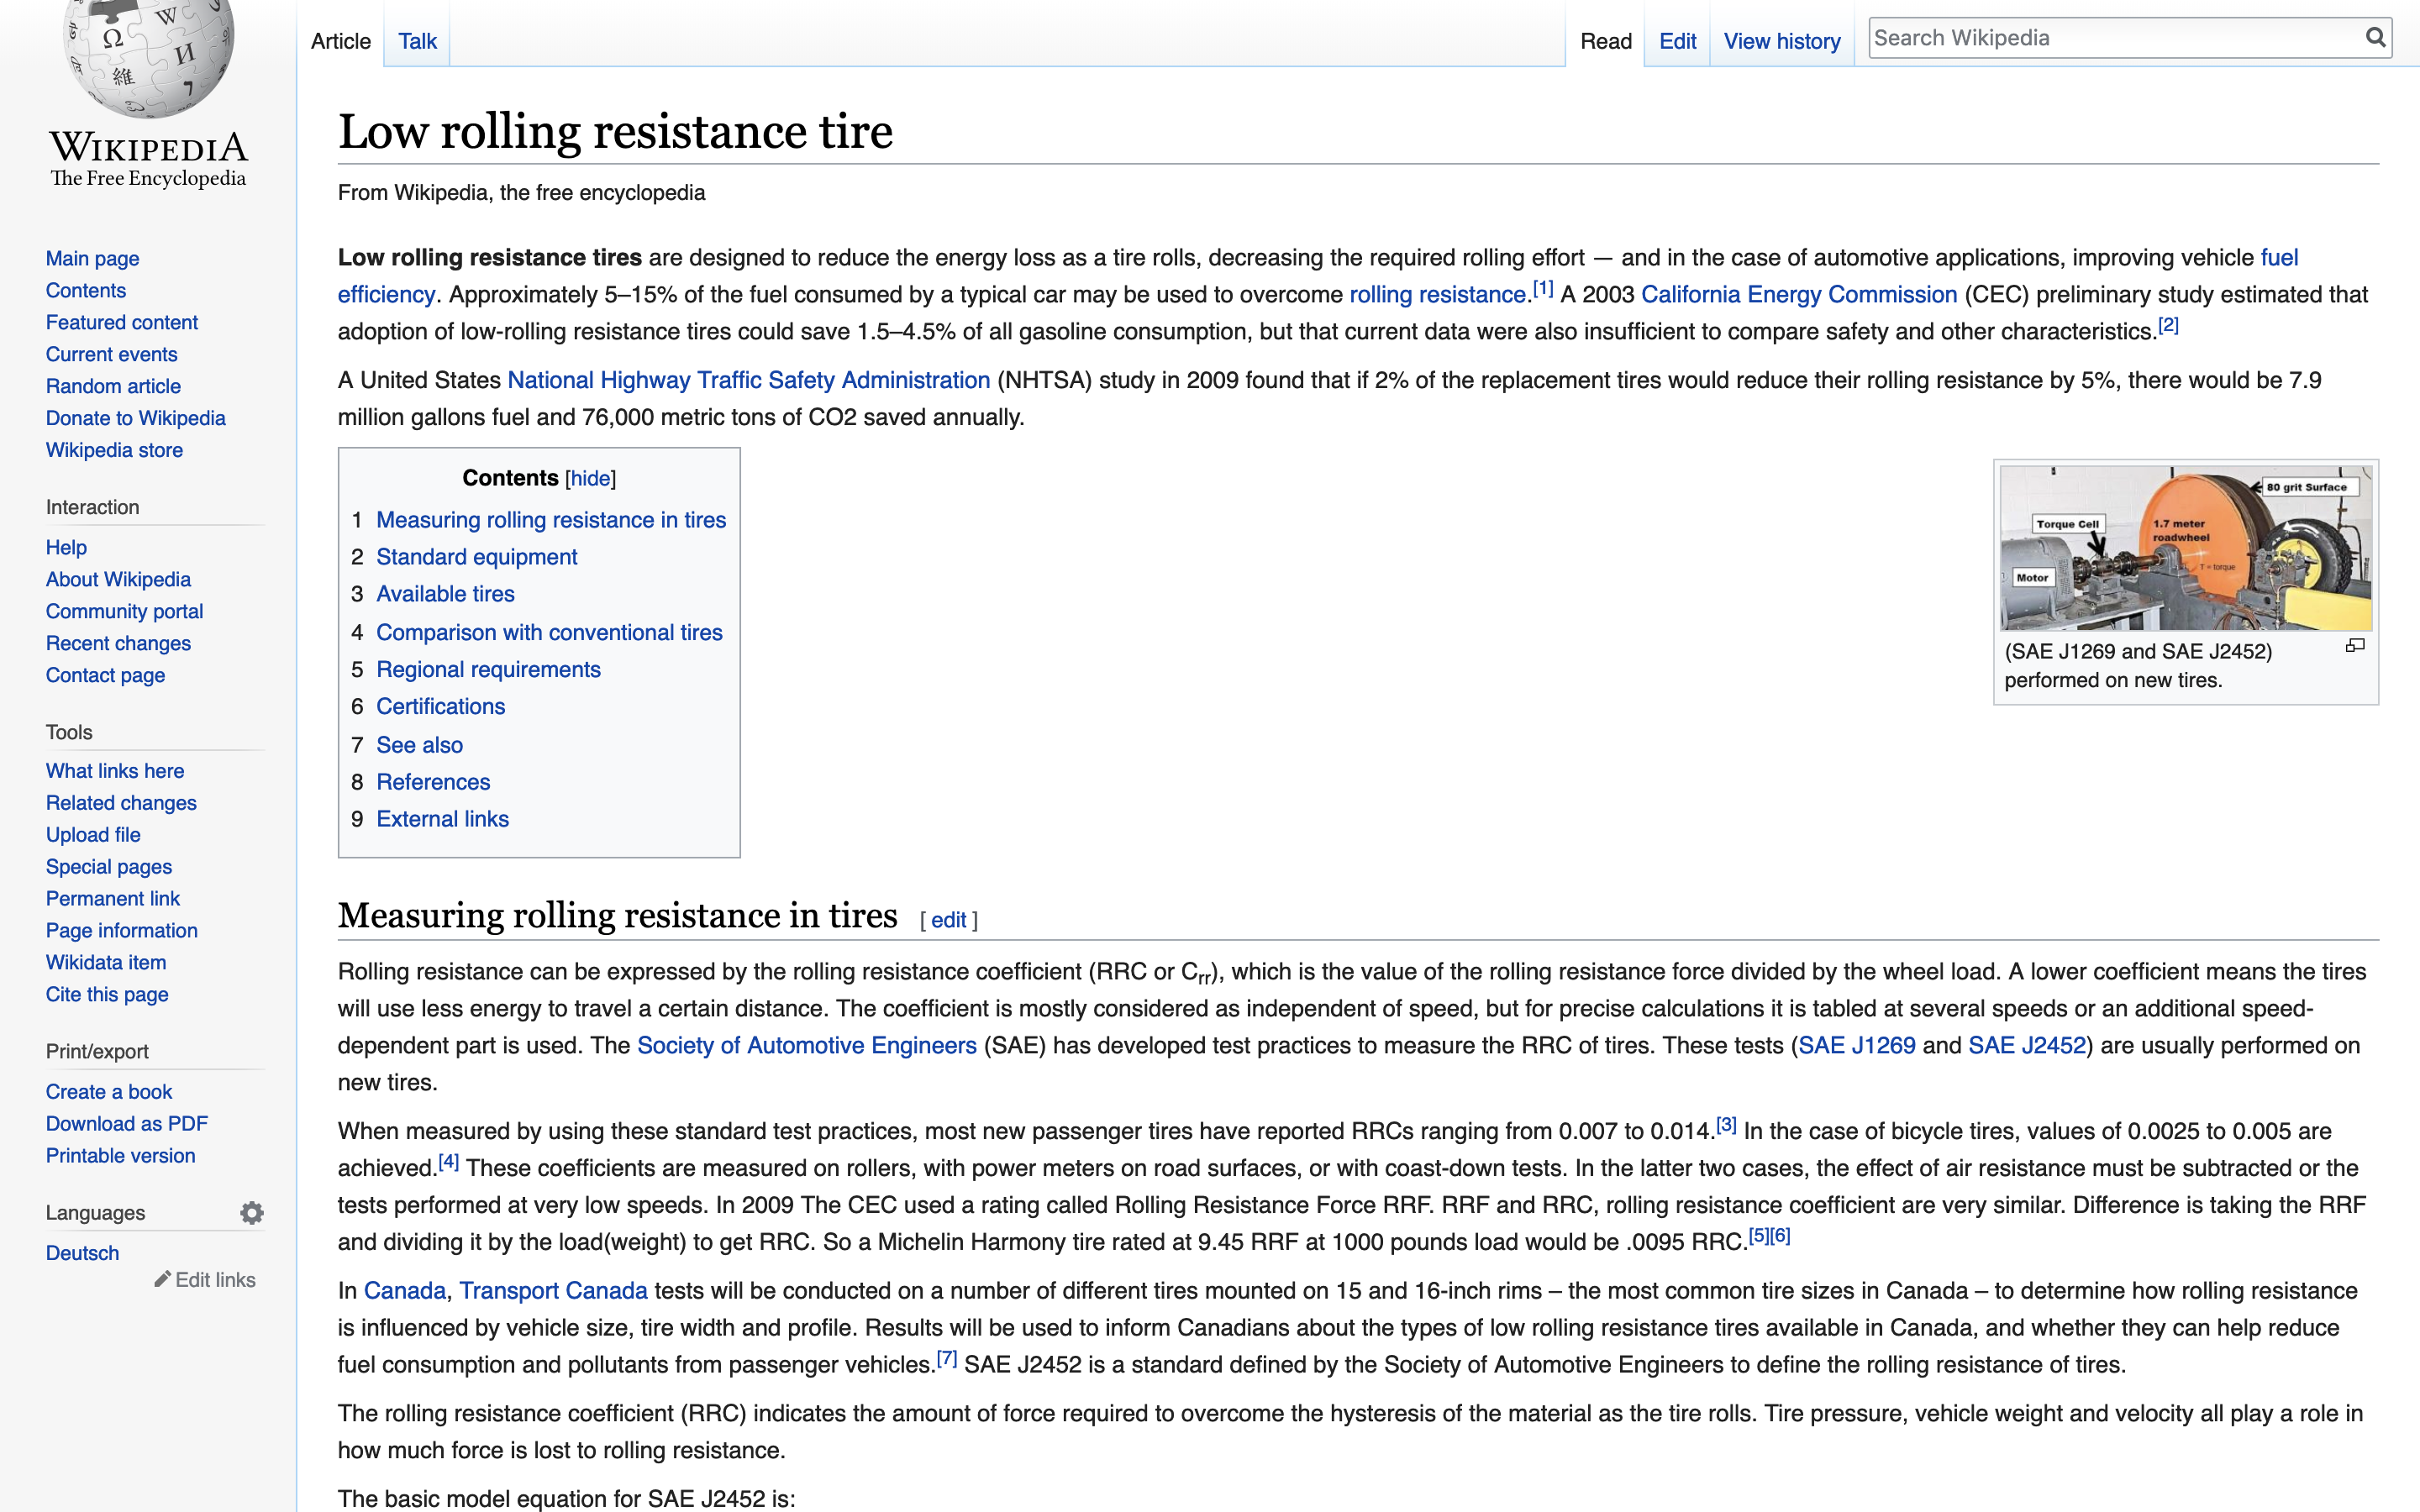Open Community portal link
The width and height of the screenshot is (2420, 1512).
pyautogui.click(x=124, y=611)
